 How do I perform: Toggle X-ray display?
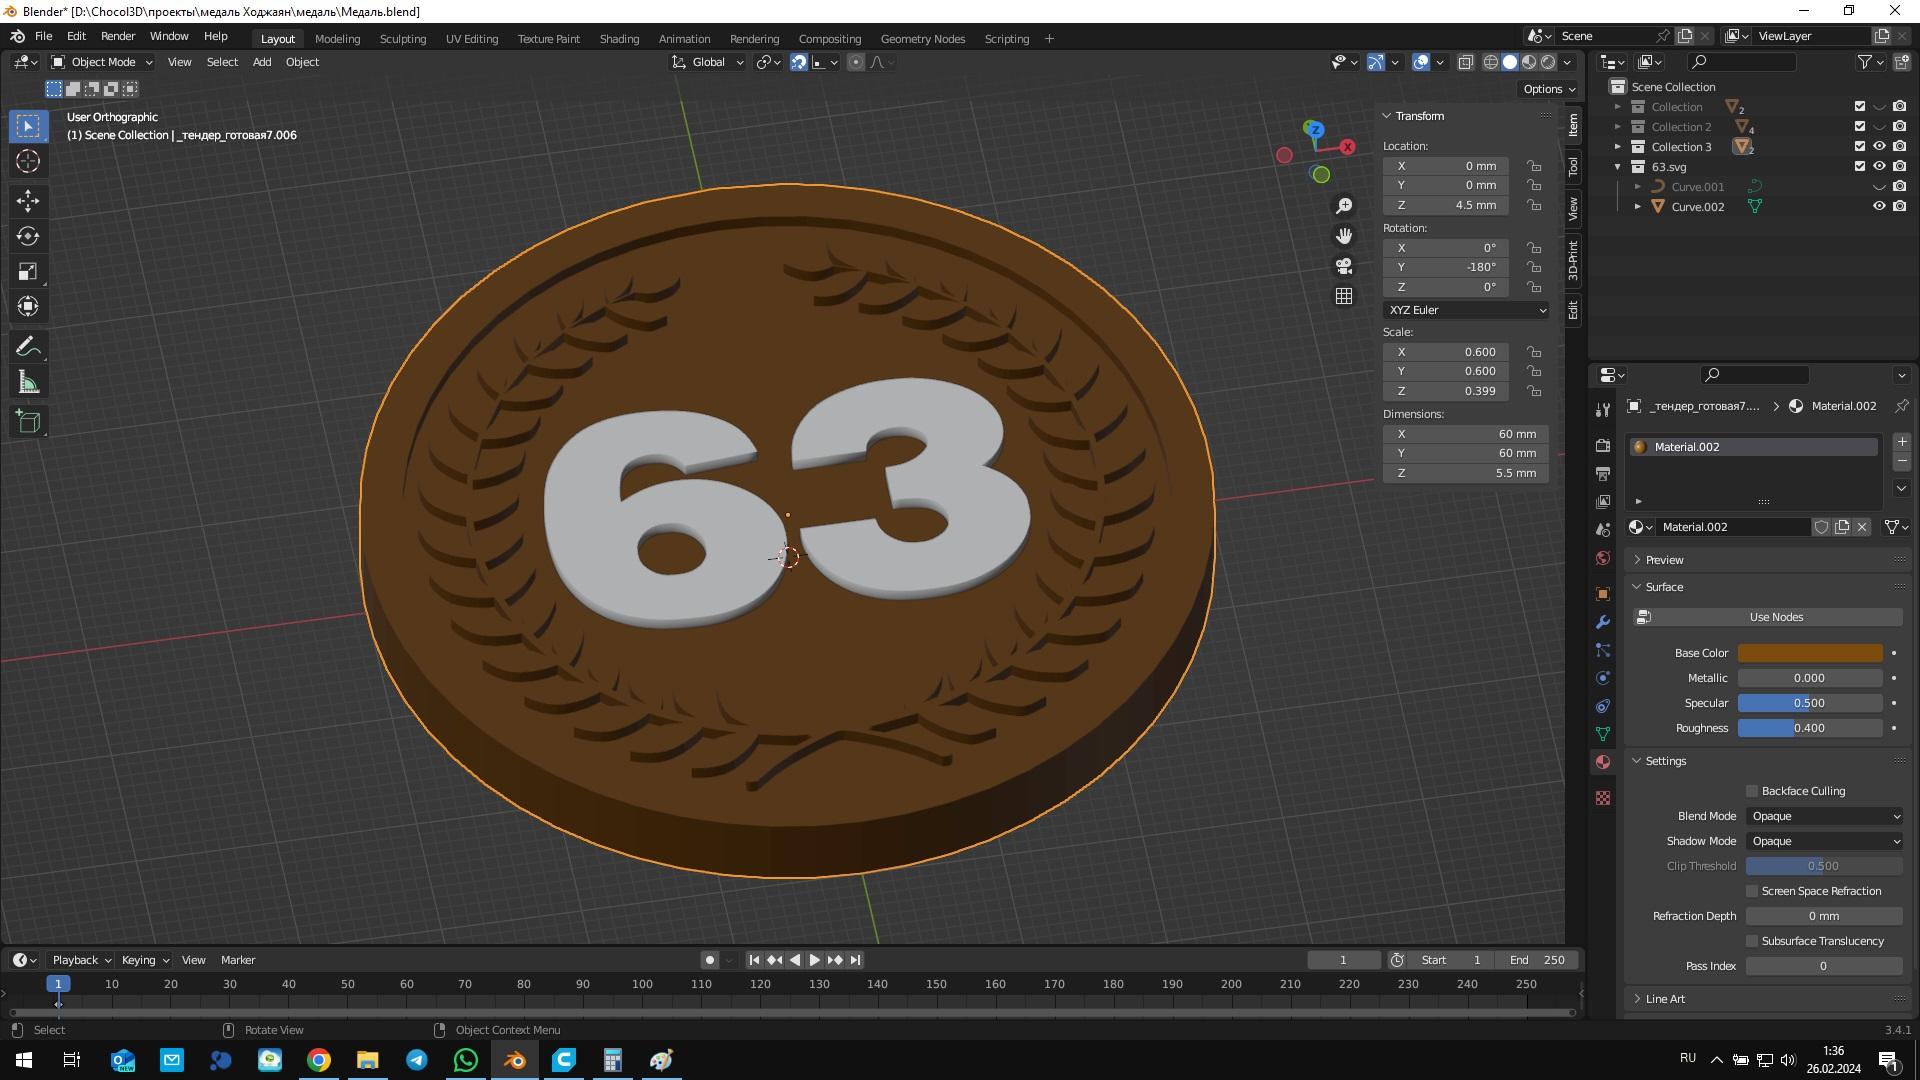click(x=1465, y=62)
